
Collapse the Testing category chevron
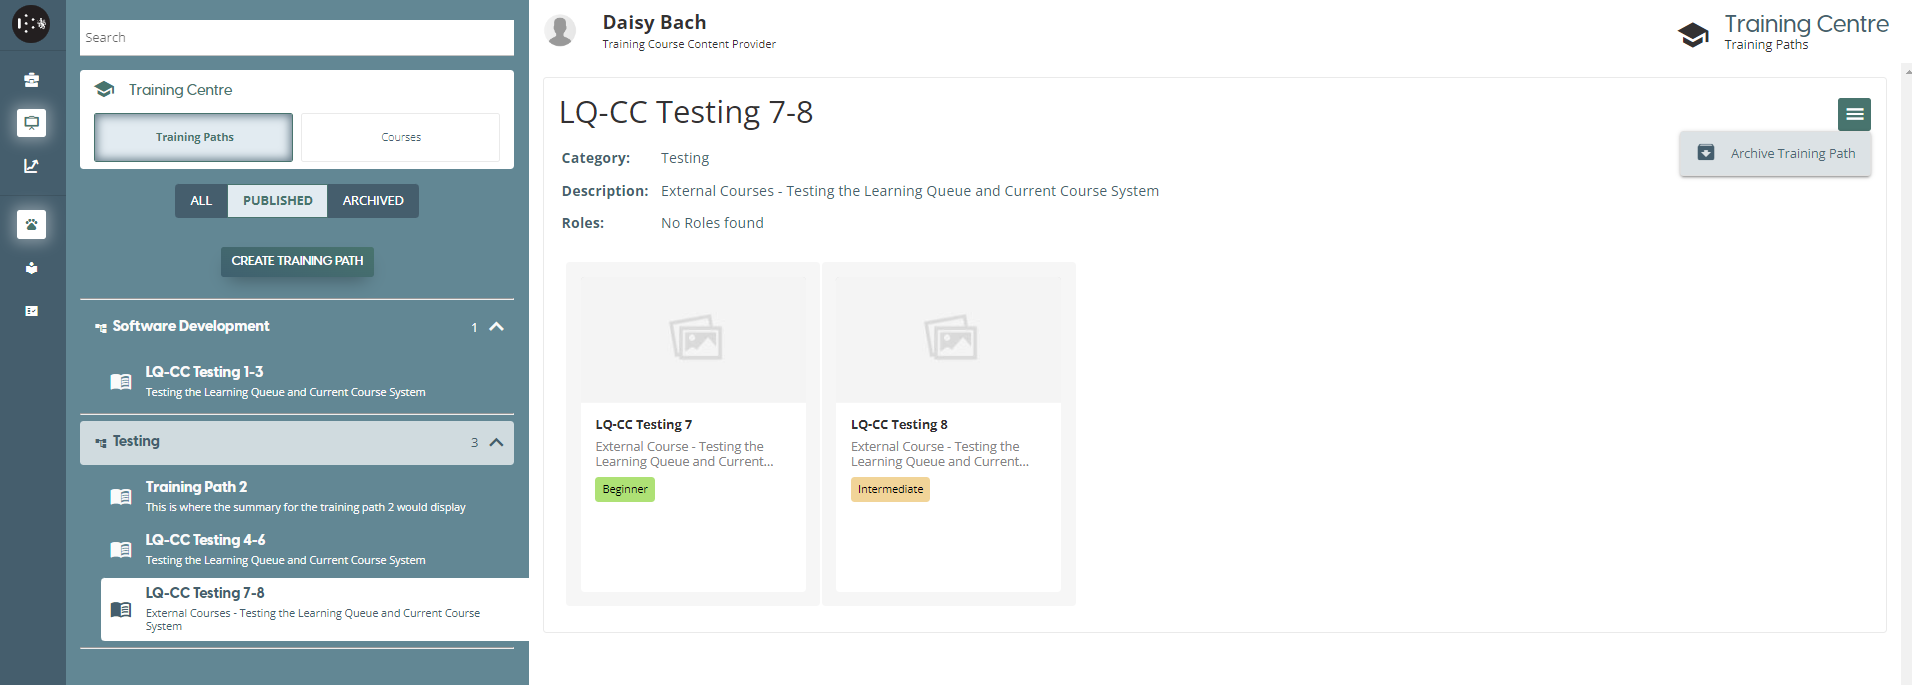pos(496,442)
